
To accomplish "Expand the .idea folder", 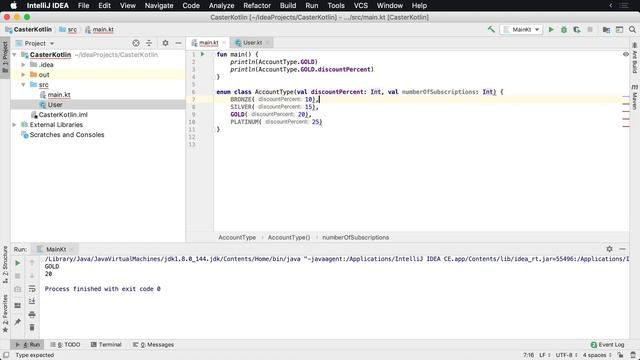I will click(23, 64).
